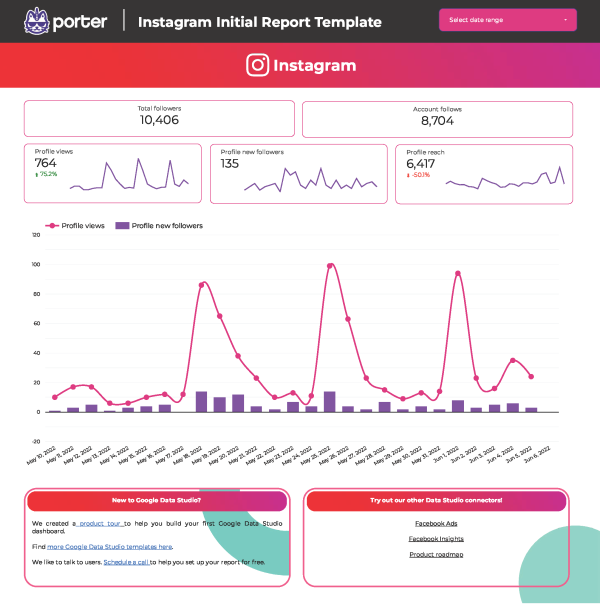Click the date range dropdown arrow
This screenshot has width=600, height=604.
565,20
